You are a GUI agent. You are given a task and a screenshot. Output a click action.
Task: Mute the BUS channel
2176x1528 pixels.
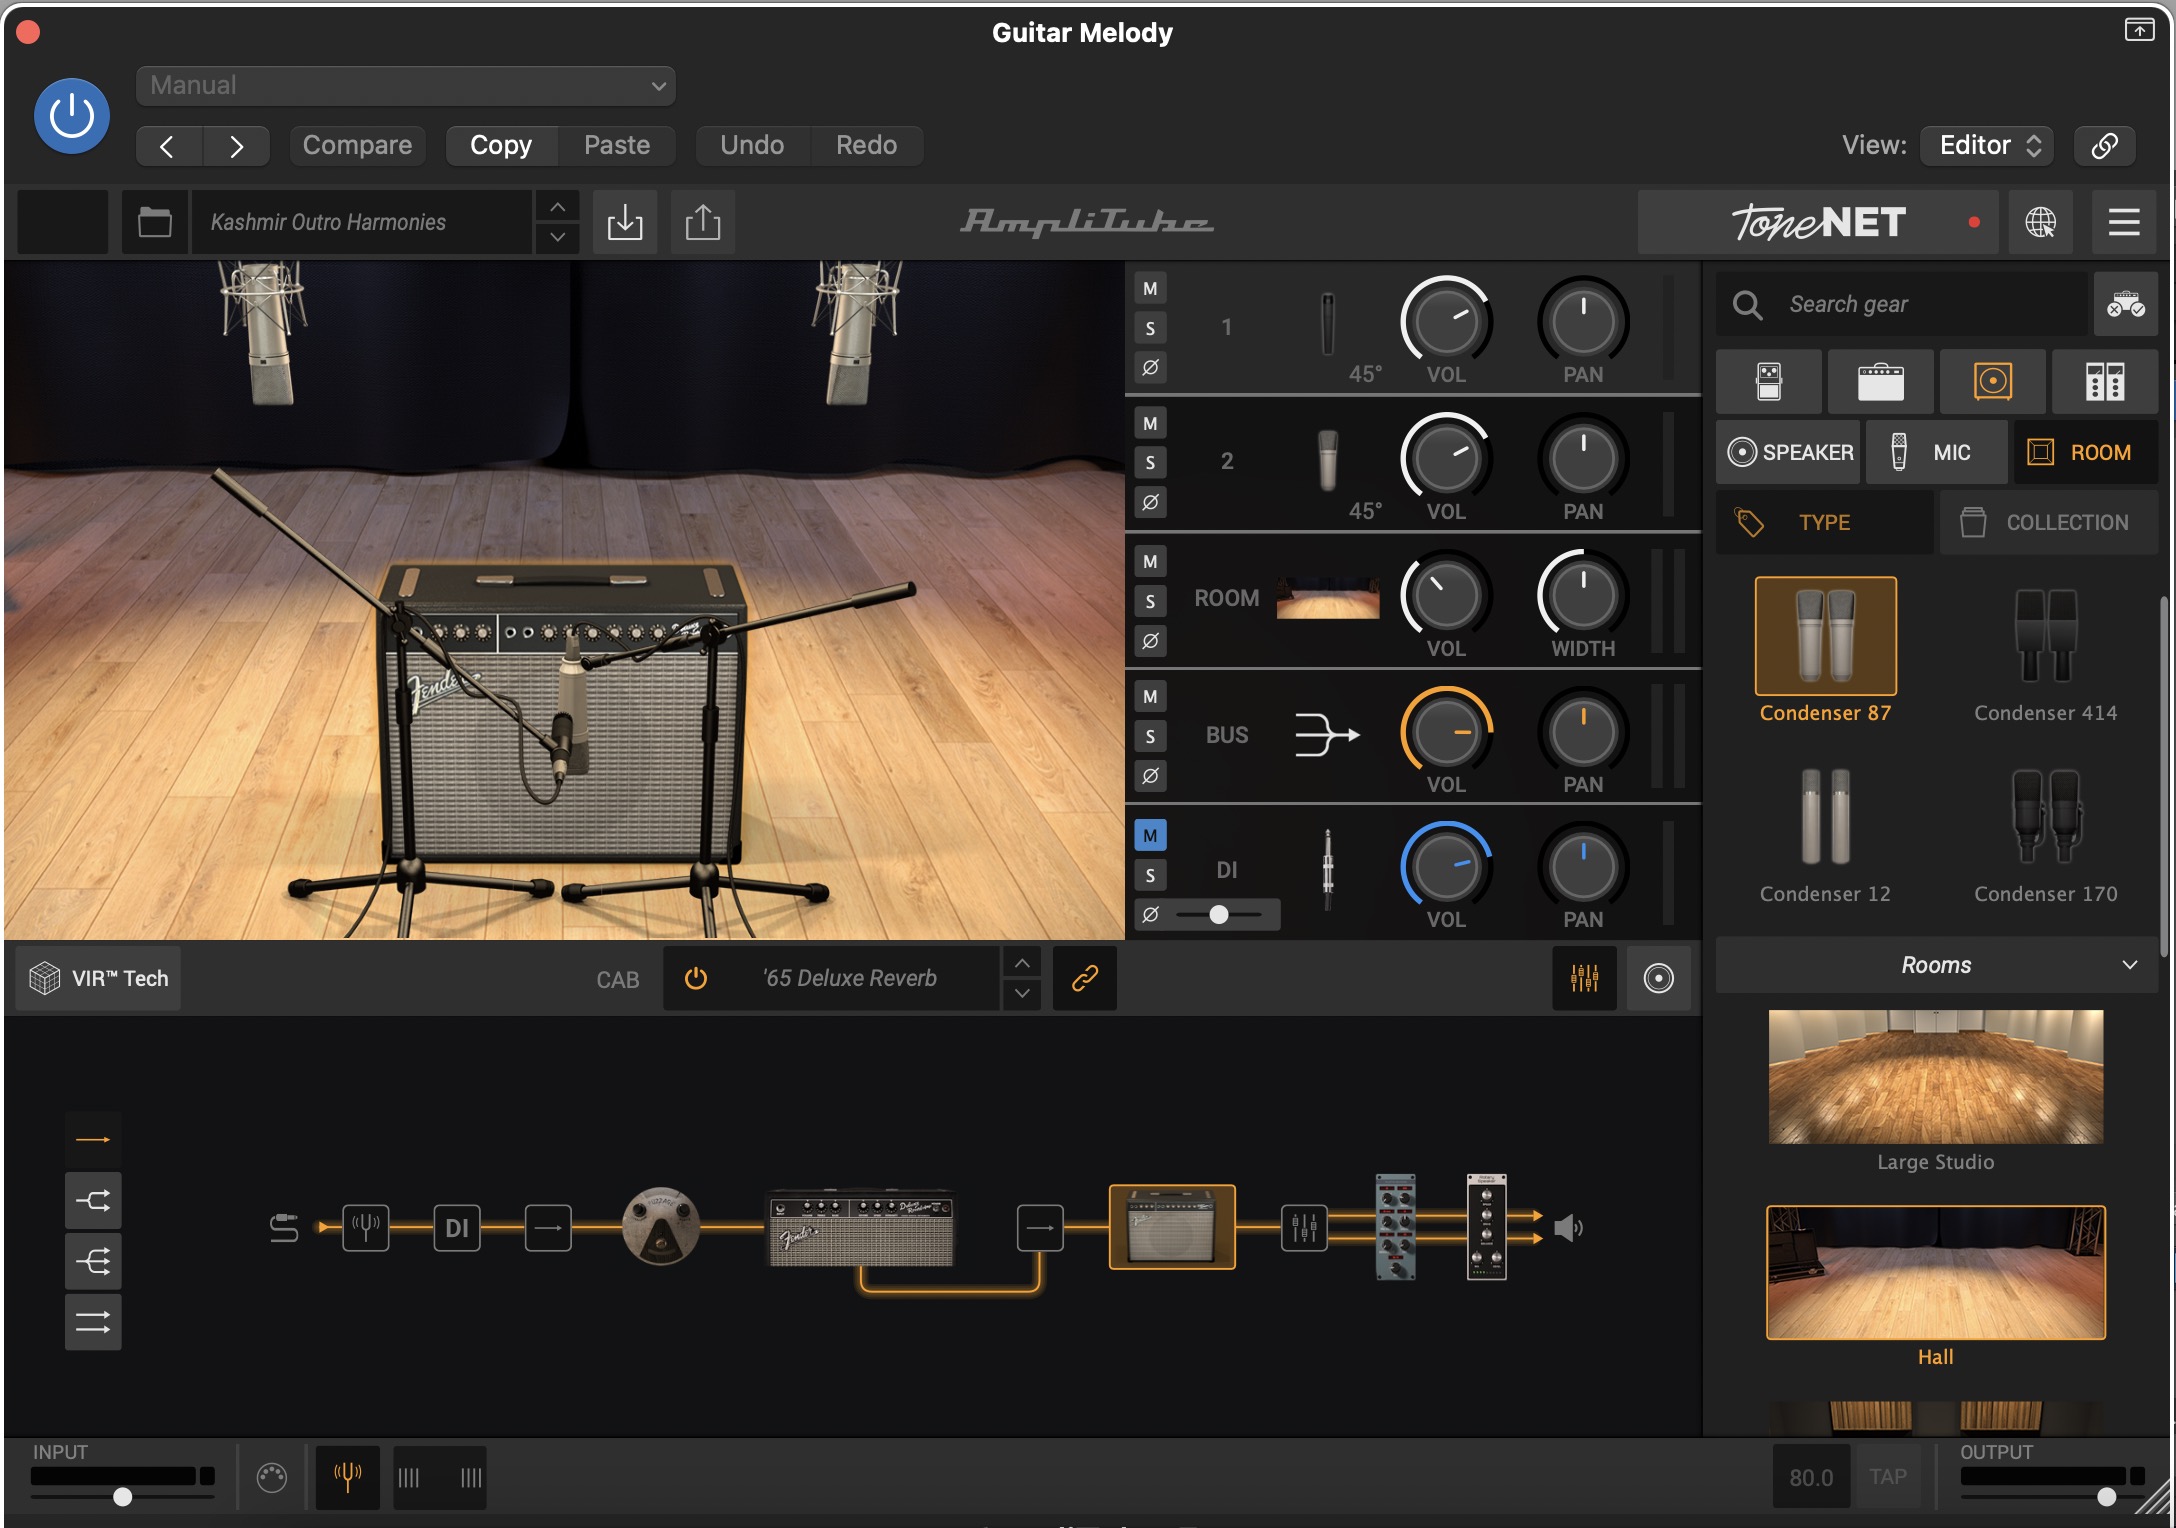click(1150, 697)
